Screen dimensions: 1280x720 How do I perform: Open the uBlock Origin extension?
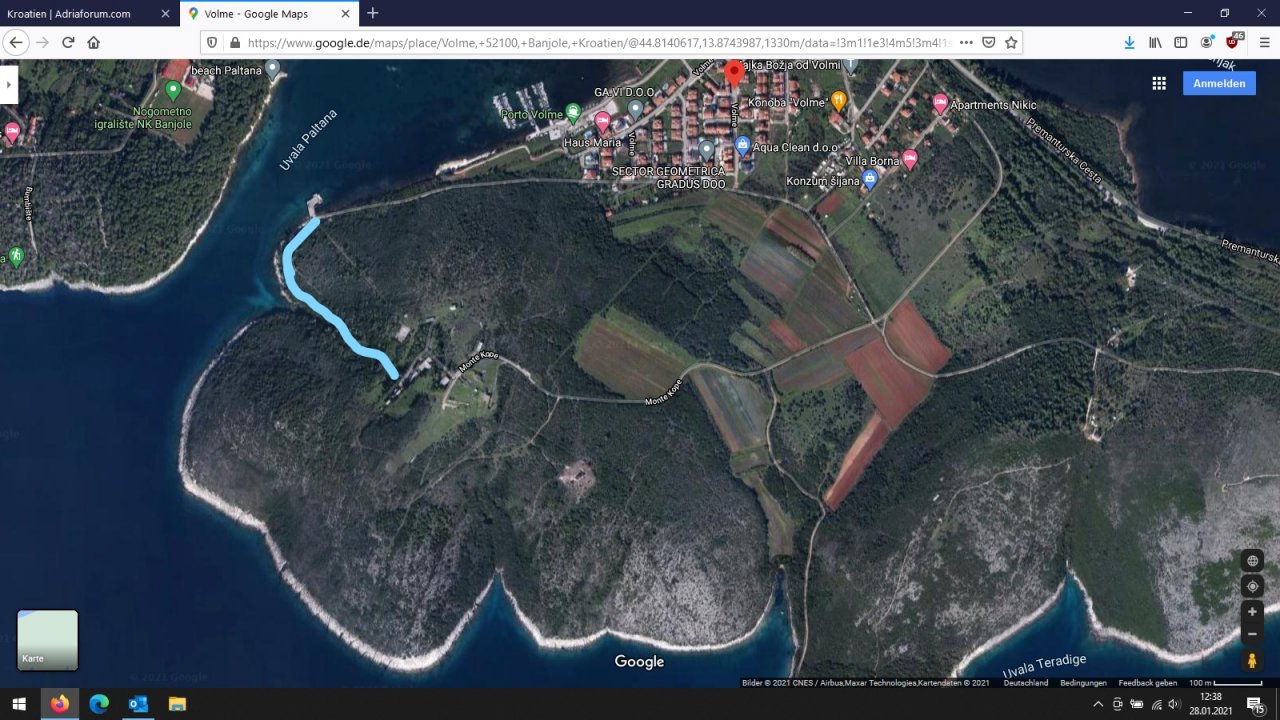coord(1232,42)
